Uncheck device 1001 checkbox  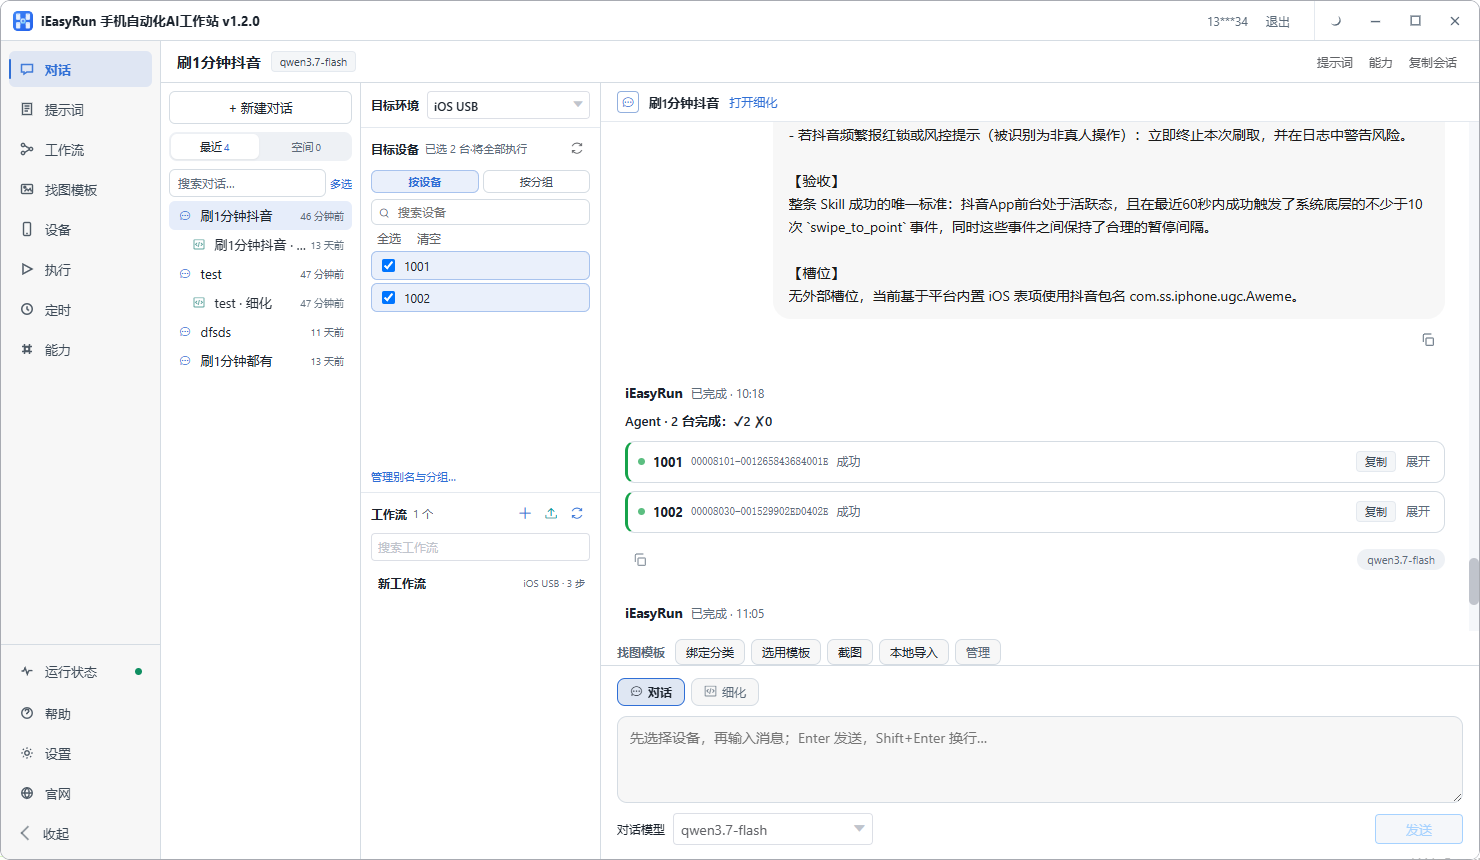[x=388, y=266]
